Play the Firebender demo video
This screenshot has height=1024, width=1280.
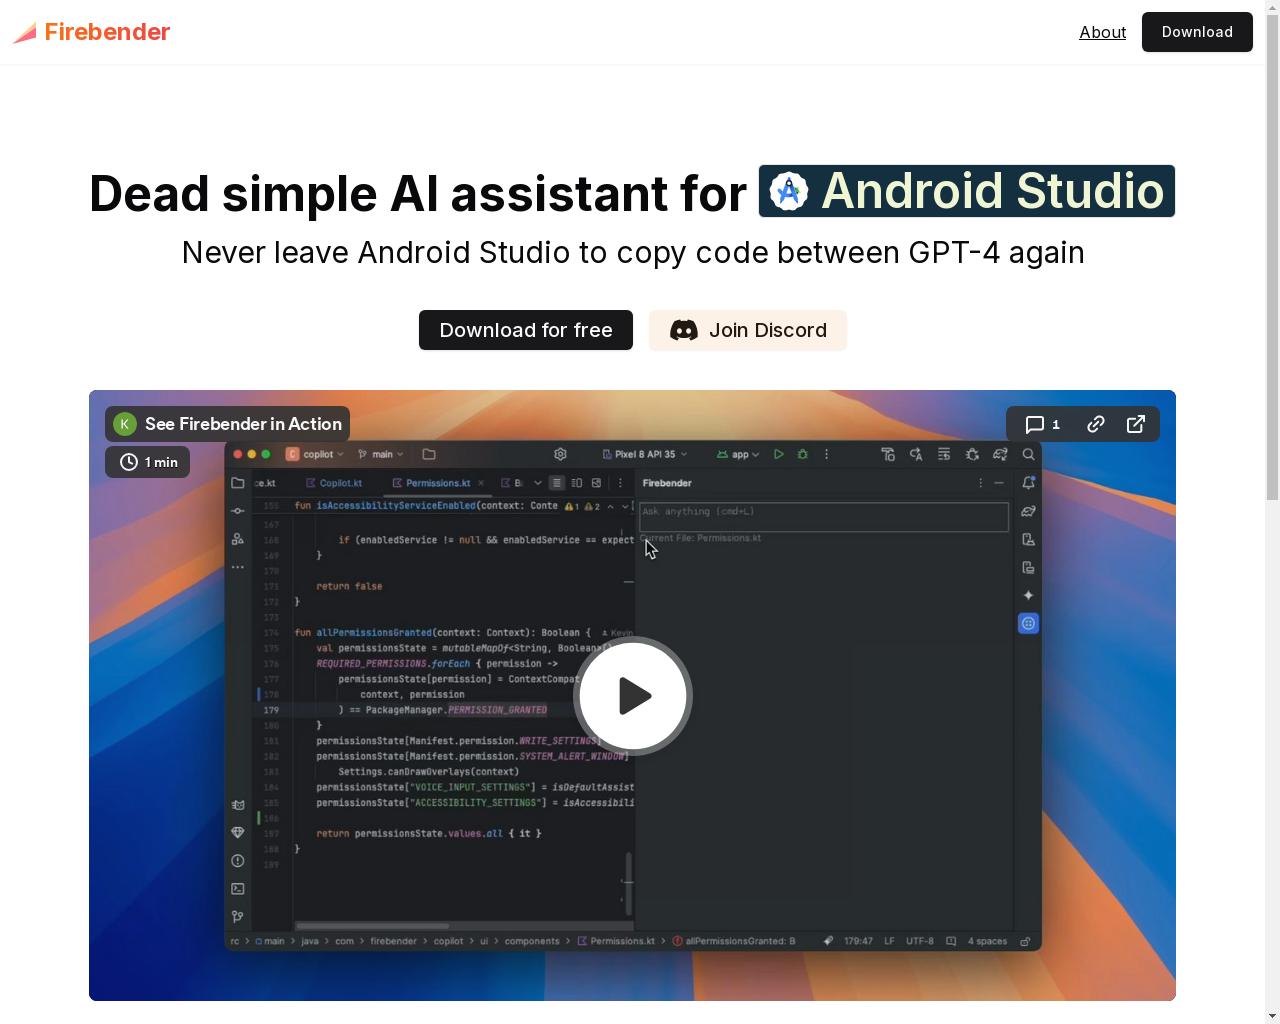pyautogui.click(x=633, y=696)
